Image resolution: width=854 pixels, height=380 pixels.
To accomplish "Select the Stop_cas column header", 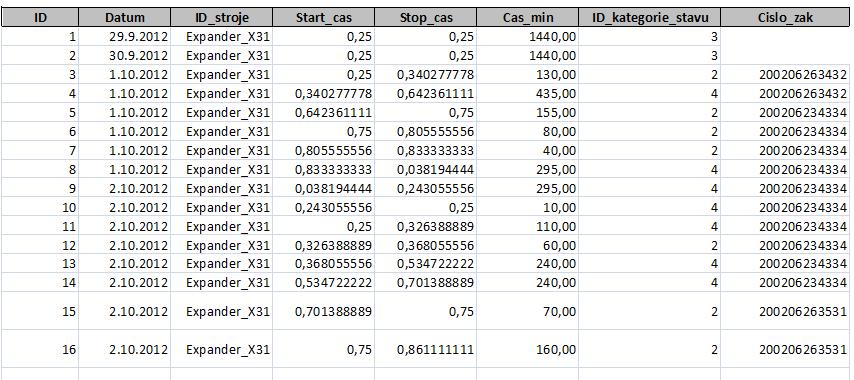I will coord(425,17).
